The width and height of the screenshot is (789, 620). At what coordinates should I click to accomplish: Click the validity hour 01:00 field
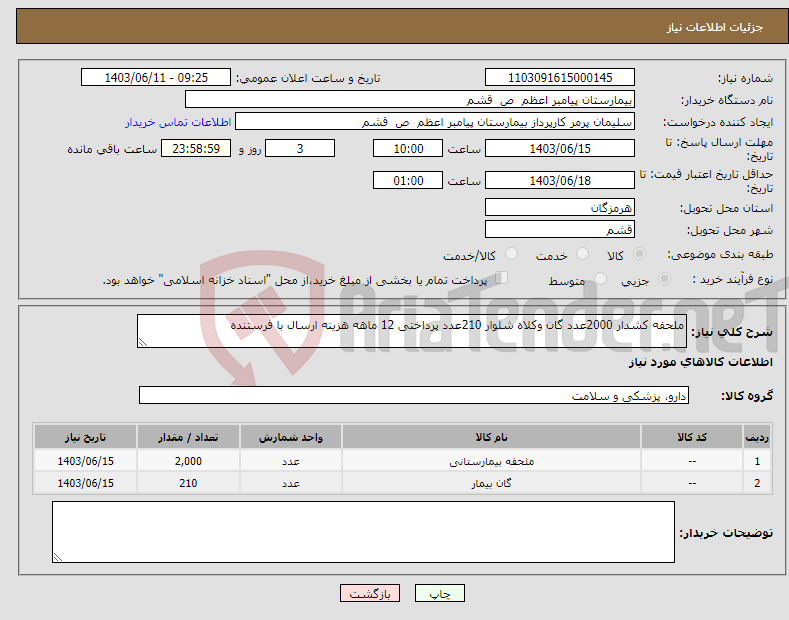[x=408, y=180]
